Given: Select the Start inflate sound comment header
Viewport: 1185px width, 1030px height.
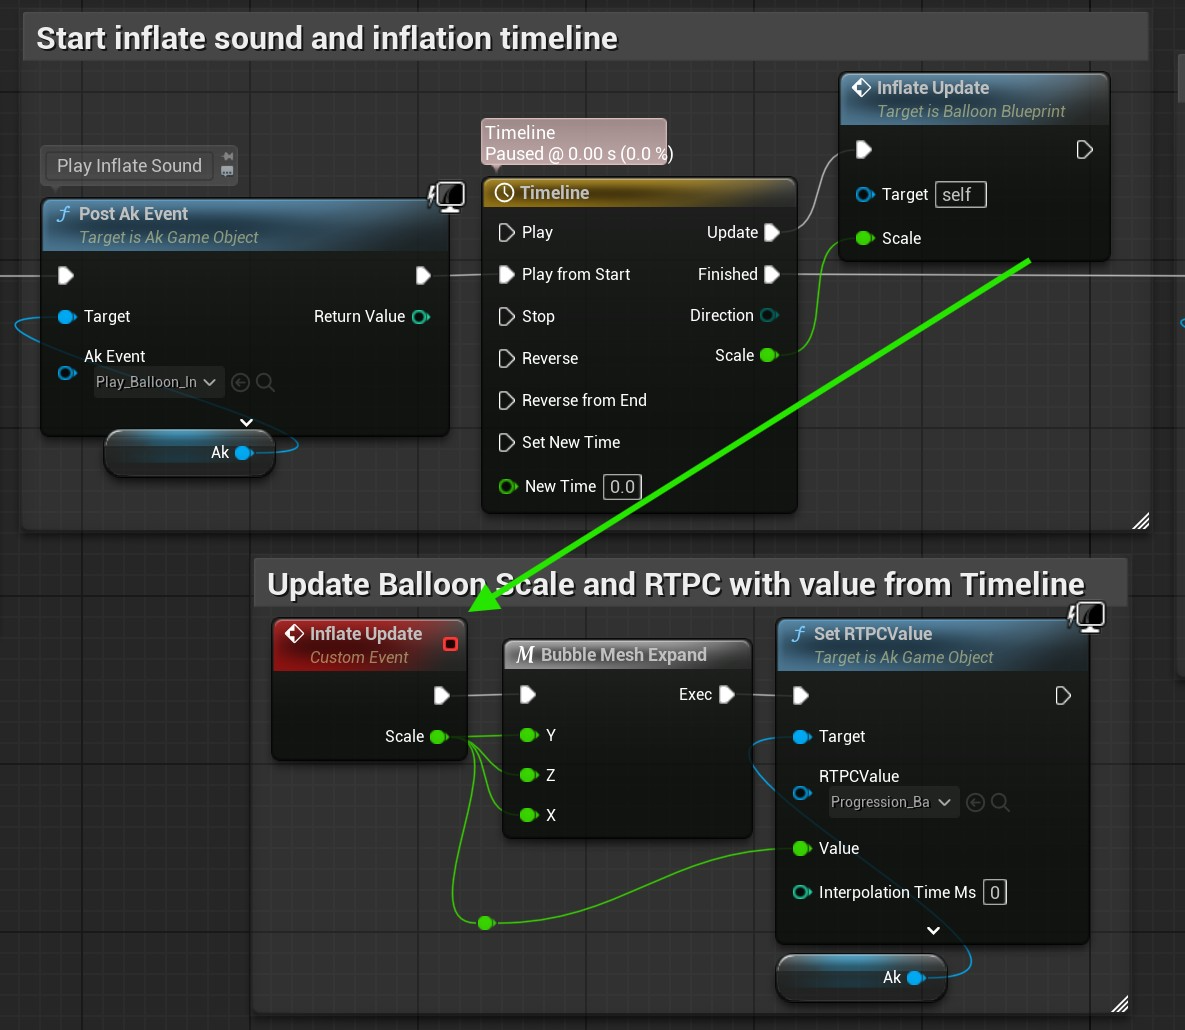Looking at the screenshot, I should click(327, 39).
